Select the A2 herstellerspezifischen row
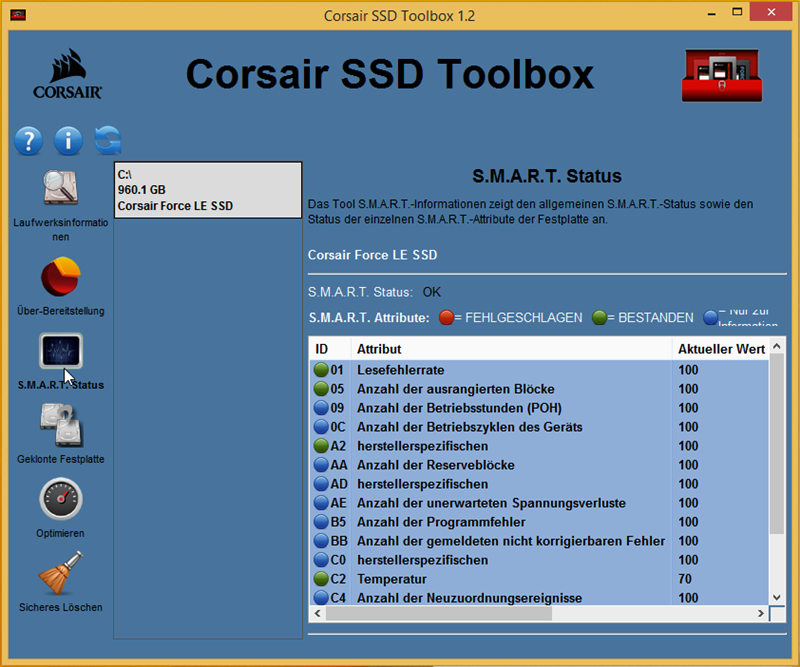 point(539,446)
